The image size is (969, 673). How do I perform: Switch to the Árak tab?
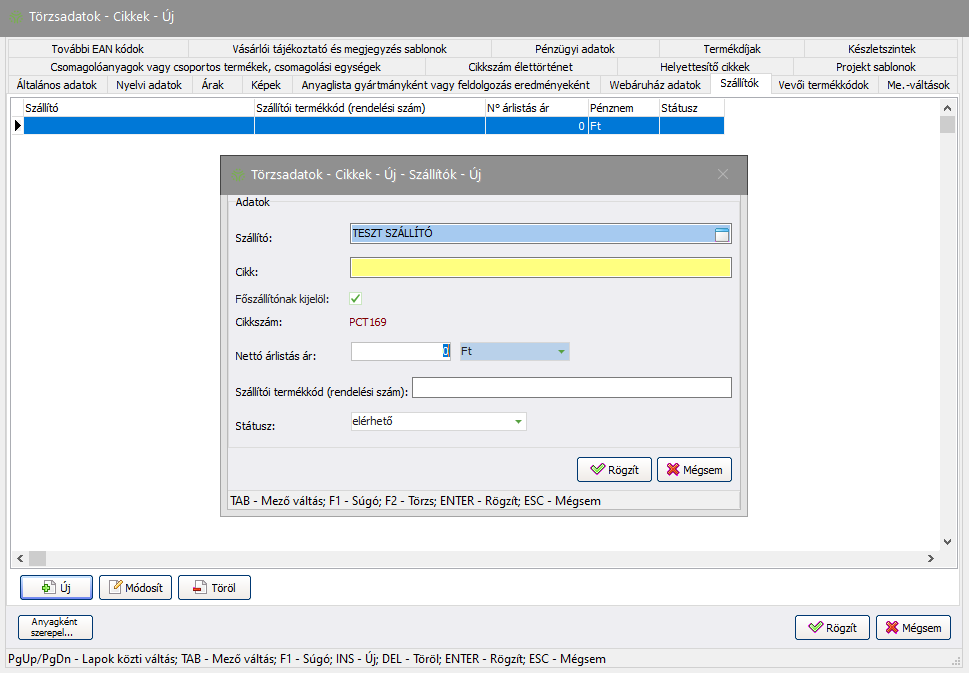(x=212, y=85)
